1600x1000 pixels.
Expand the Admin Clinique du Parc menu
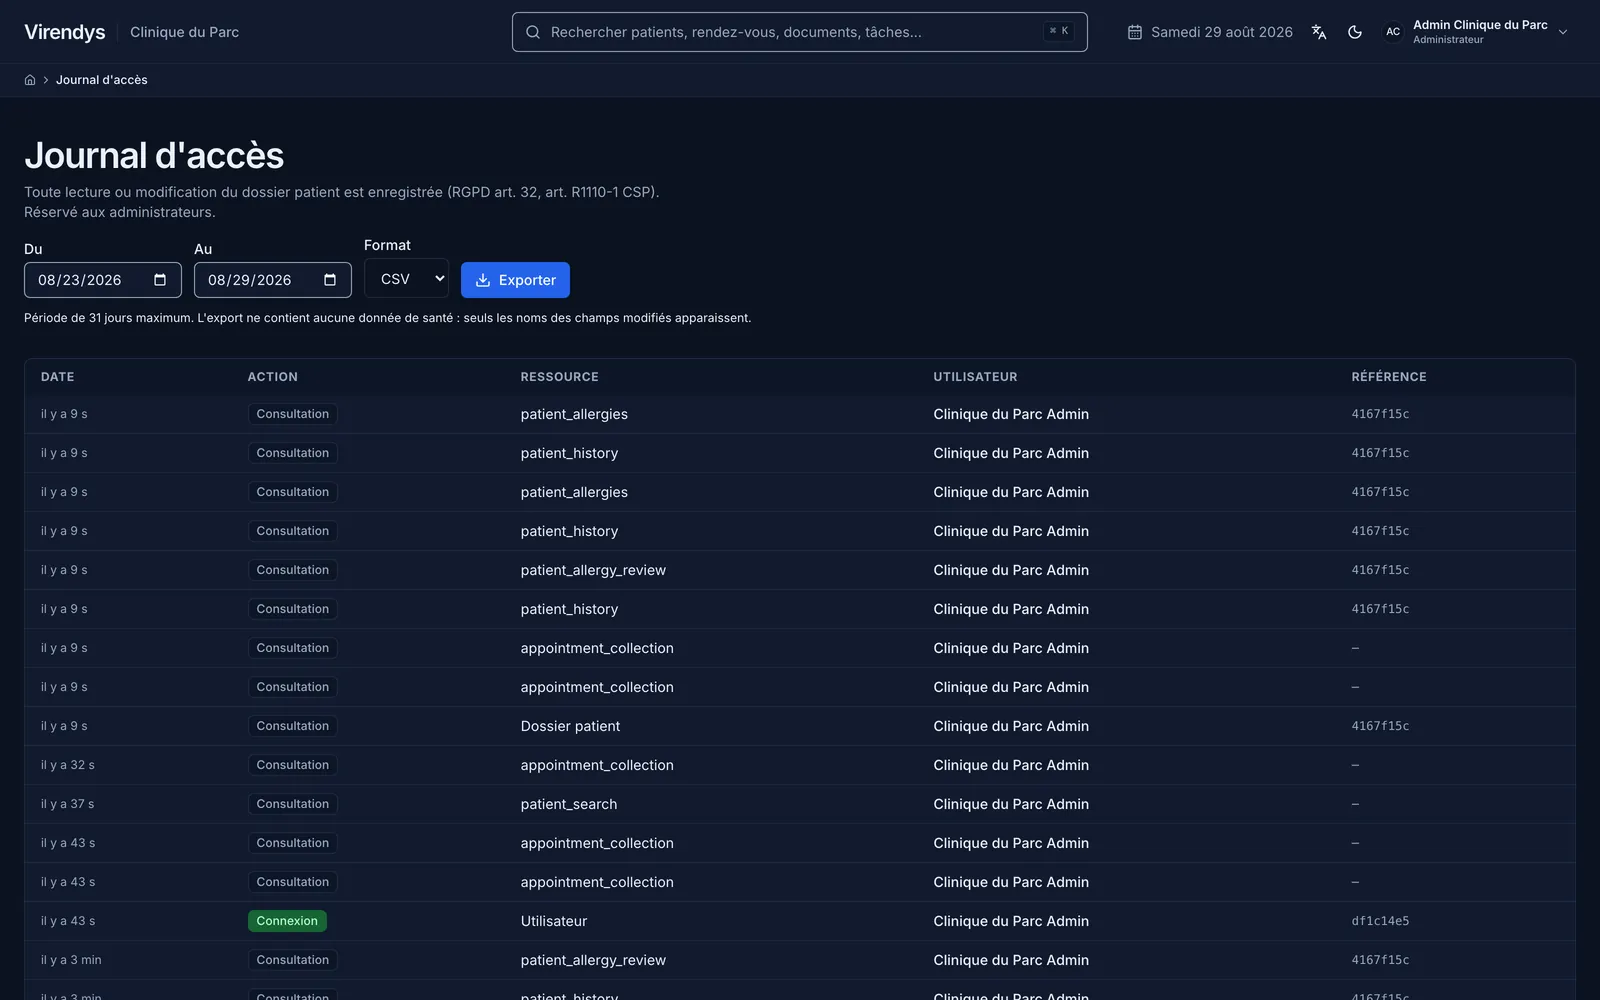point(1563,32)
